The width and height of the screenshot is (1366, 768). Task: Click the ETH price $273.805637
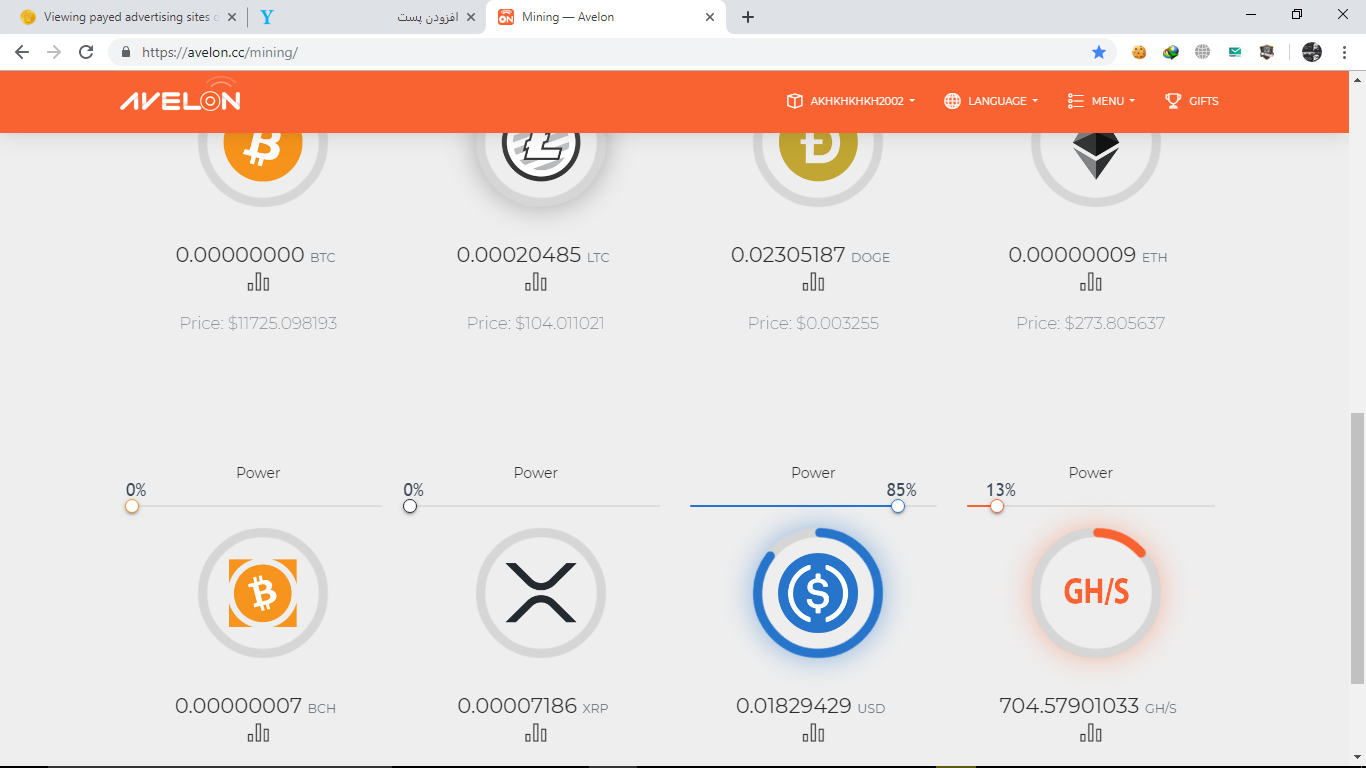(1090, 323)
